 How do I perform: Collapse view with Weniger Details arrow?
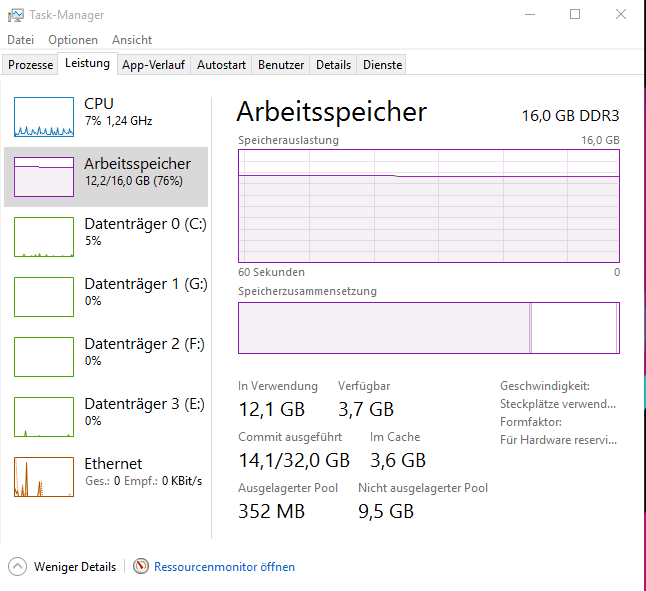click(x=18, y=567)
